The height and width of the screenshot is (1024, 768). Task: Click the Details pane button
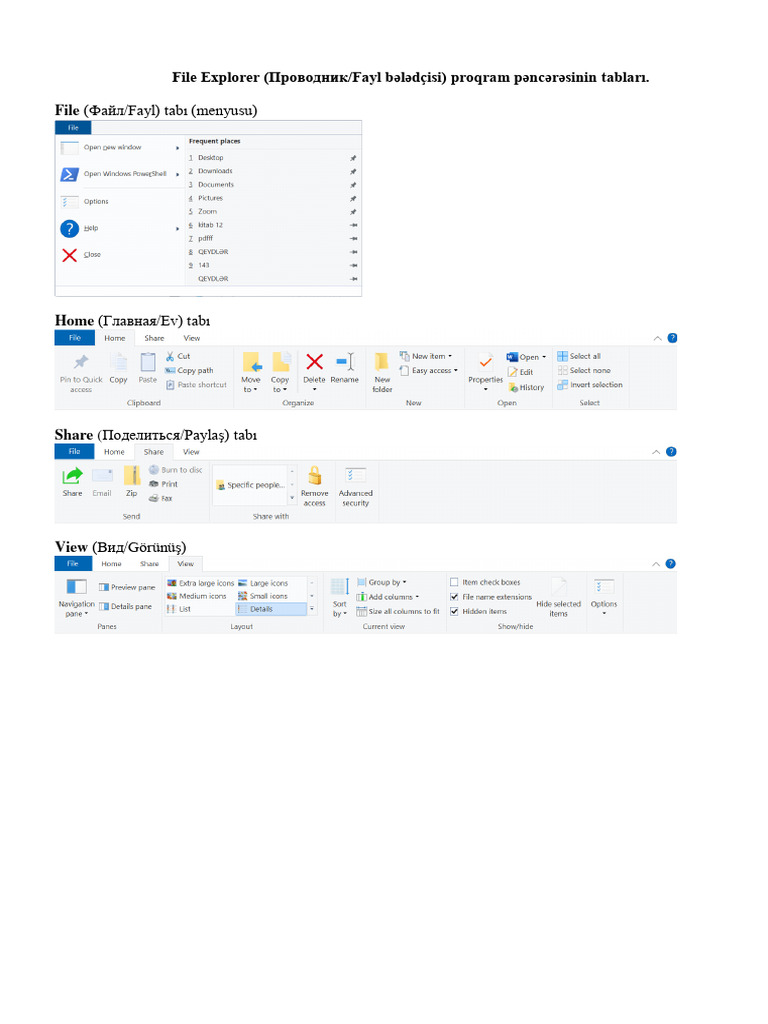pos(125,606)
